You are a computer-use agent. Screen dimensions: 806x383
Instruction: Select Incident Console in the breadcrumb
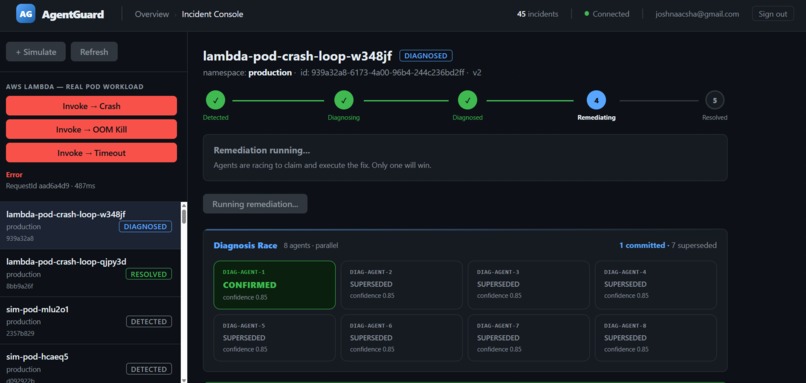point(212,14)
